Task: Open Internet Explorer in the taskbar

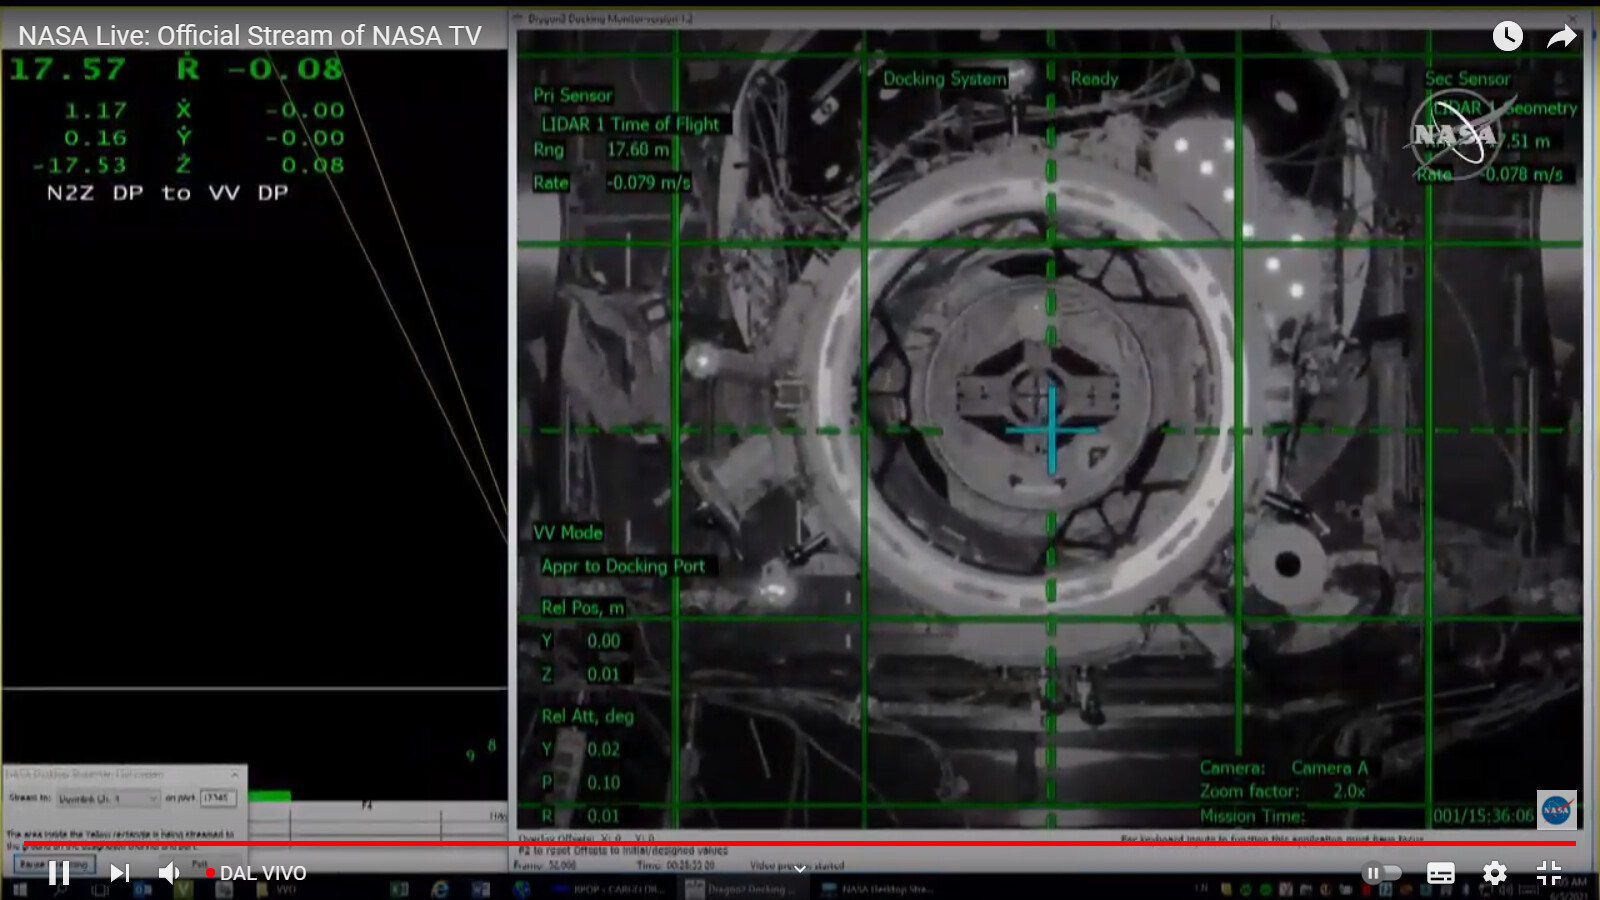Action: (439, 889)
